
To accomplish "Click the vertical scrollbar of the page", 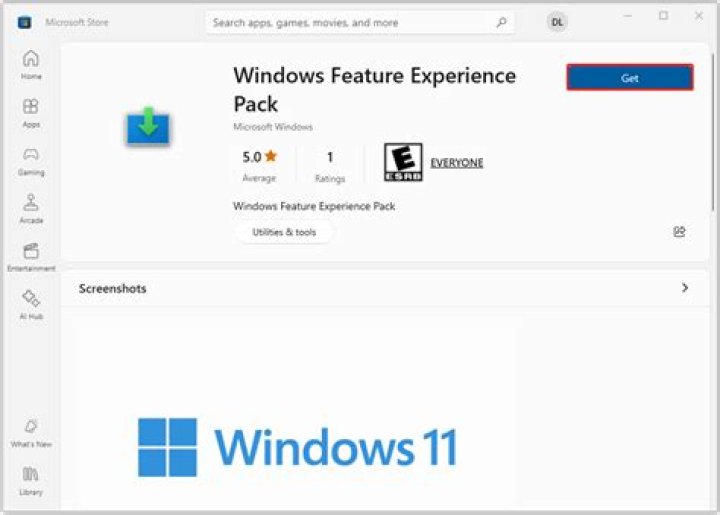I will (x=713, y=133).
